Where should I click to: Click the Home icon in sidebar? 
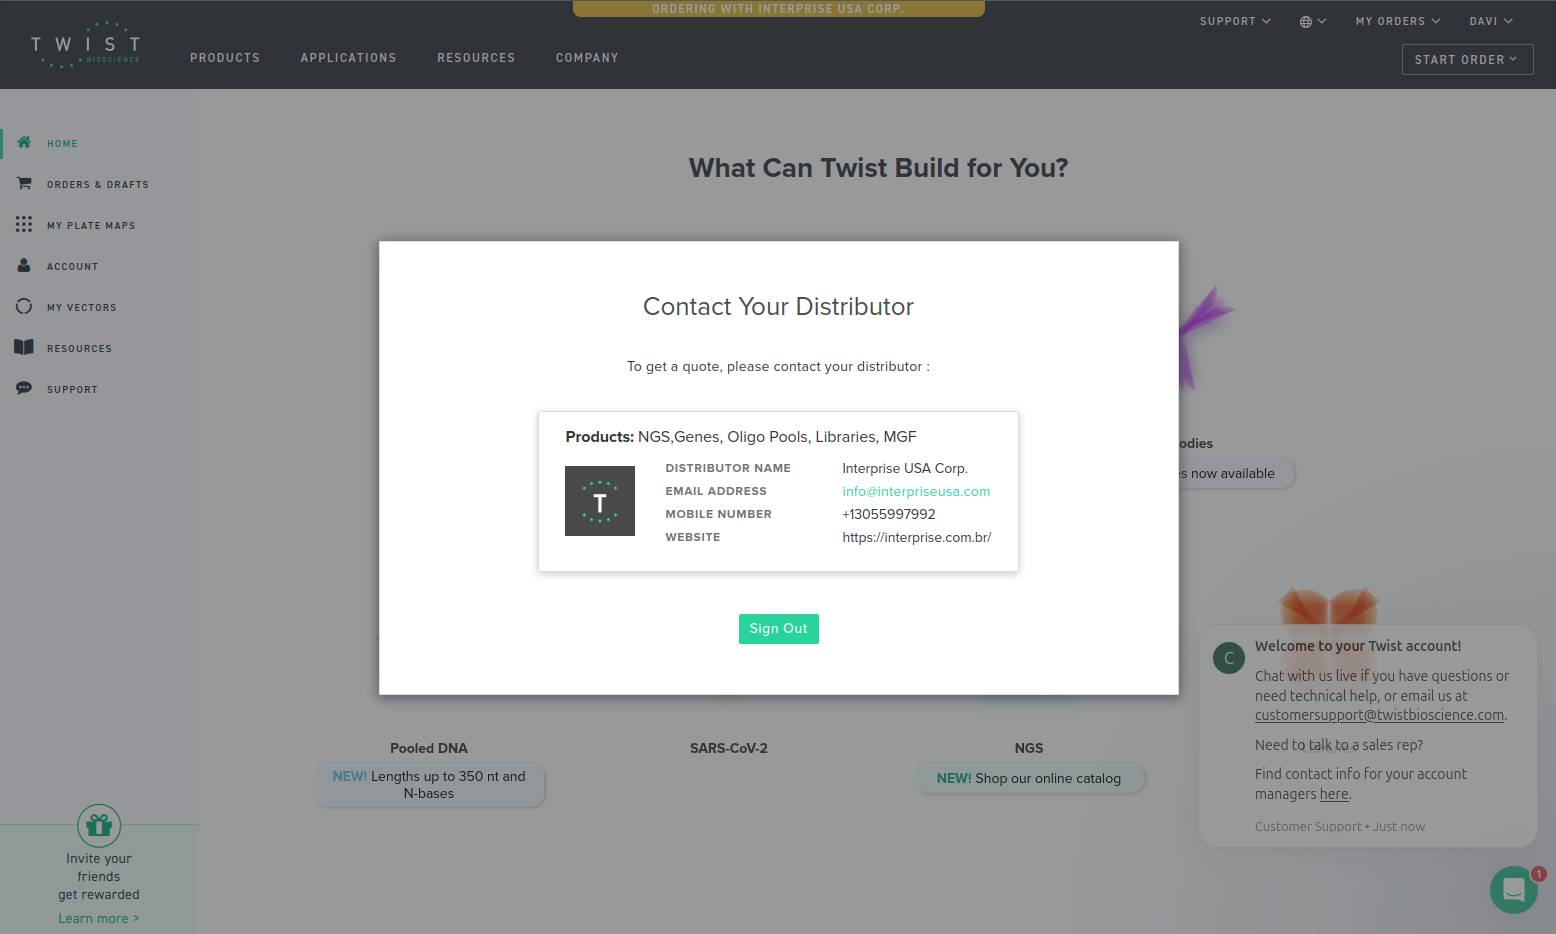tap(24, 143)
